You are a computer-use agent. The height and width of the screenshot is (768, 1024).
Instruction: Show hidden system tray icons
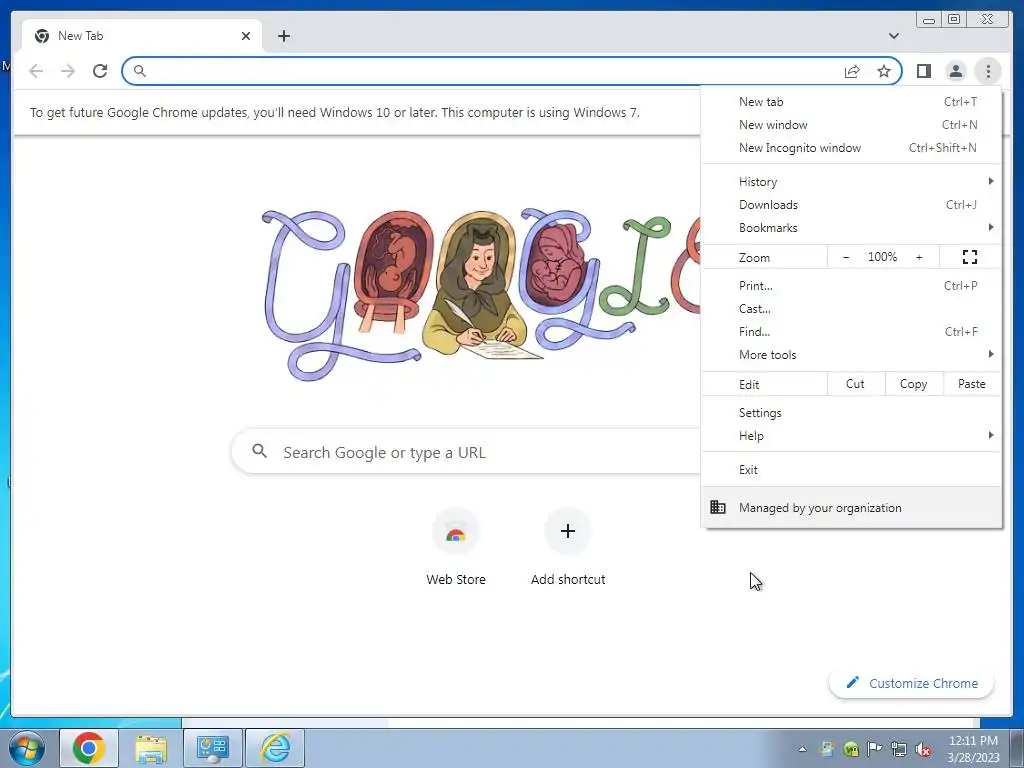802,749
